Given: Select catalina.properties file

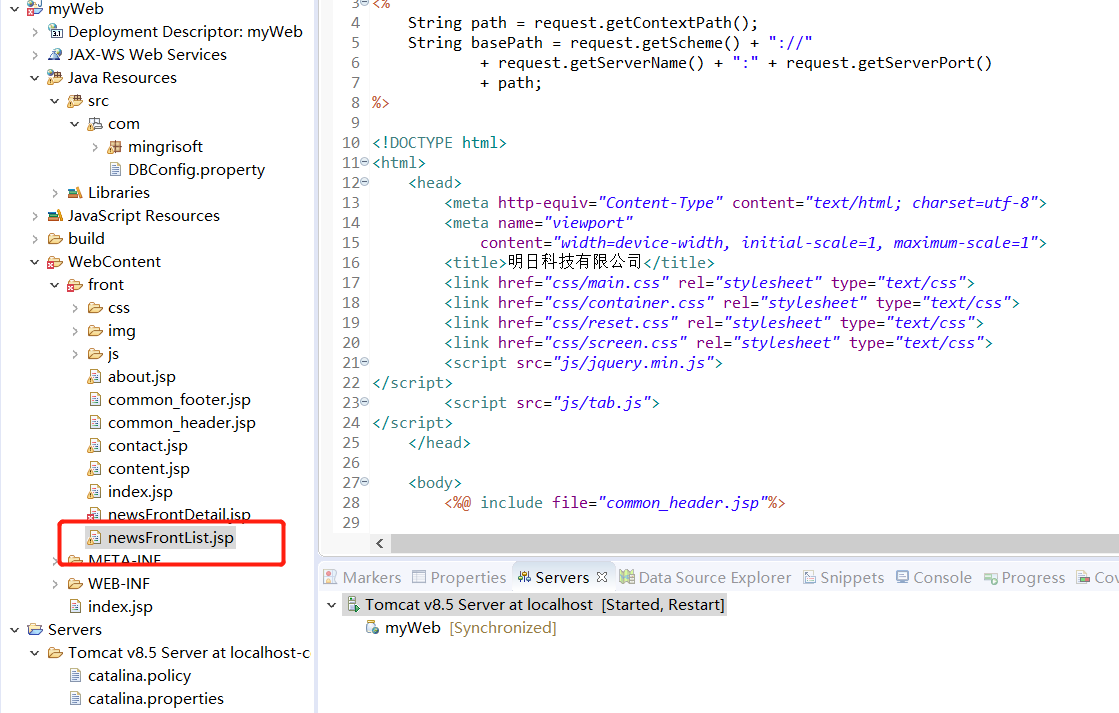Looking at the screenshot, I should 156,699.
